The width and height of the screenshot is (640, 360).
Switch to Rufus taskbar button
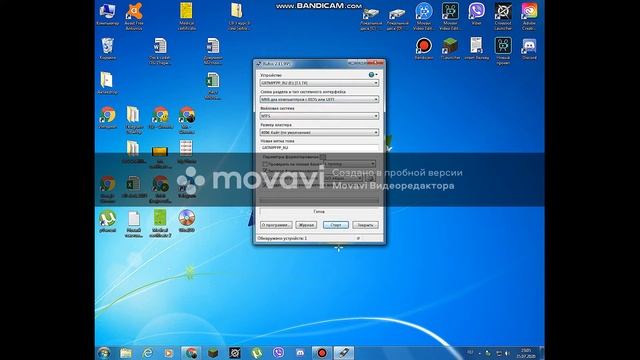tap(344, 353)
